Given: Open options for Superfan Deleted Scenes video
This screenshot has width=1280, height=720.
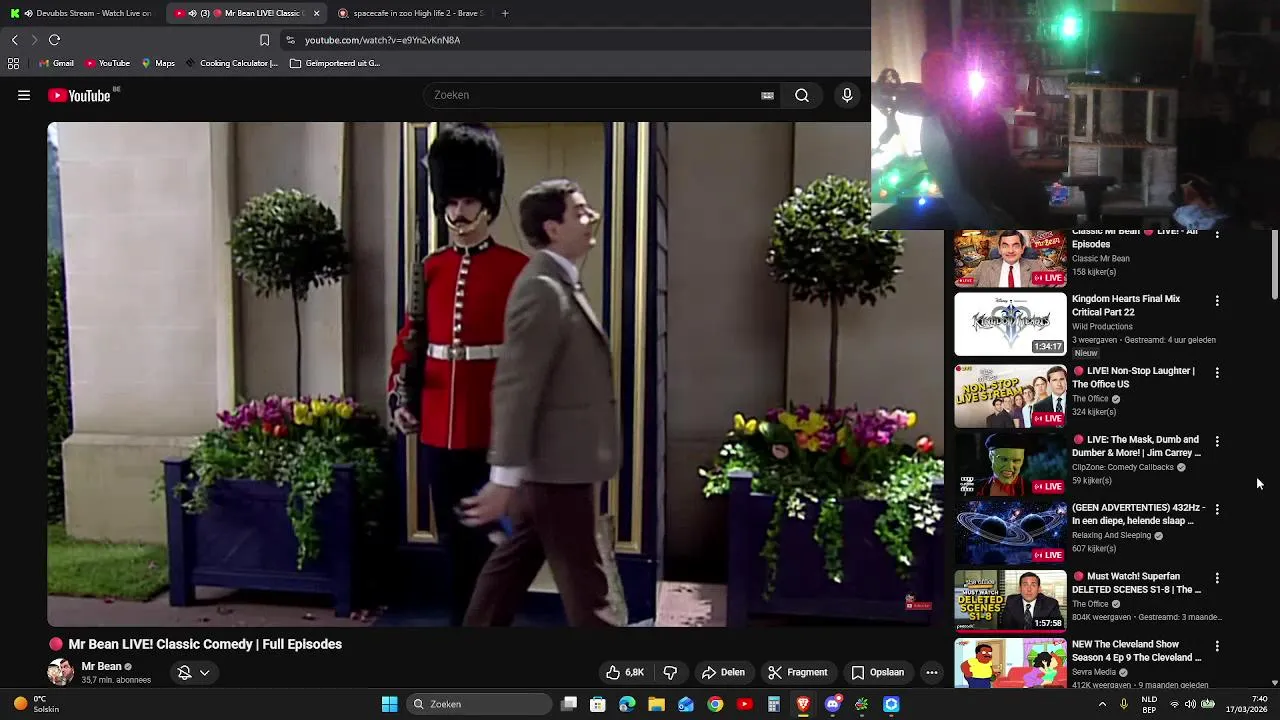Looking at the screenshot, I should coord(1217,578).
